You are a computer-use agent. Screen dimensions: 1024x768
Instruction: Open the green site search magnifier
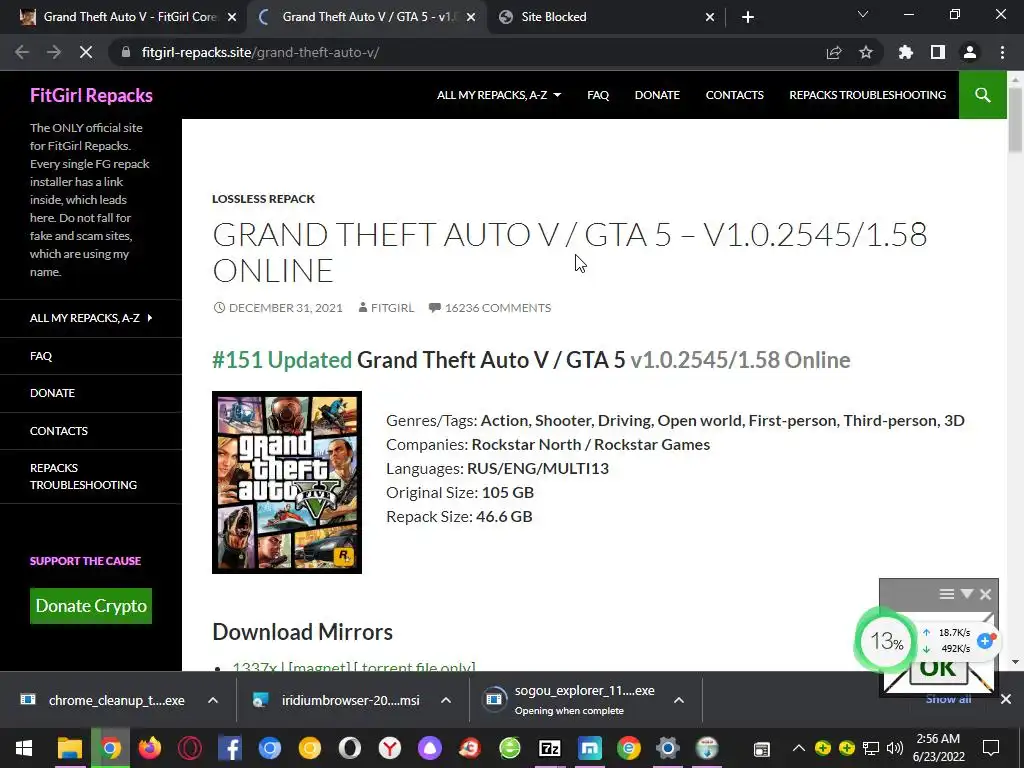click(x=982, y=95)
